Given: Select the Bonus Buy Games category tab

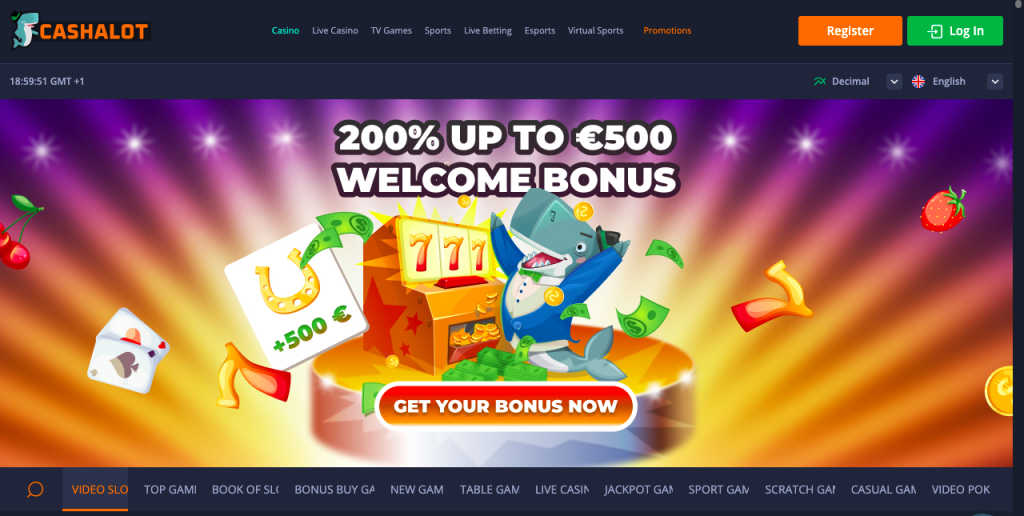Looking at the screenshot, I should (334, 489).
